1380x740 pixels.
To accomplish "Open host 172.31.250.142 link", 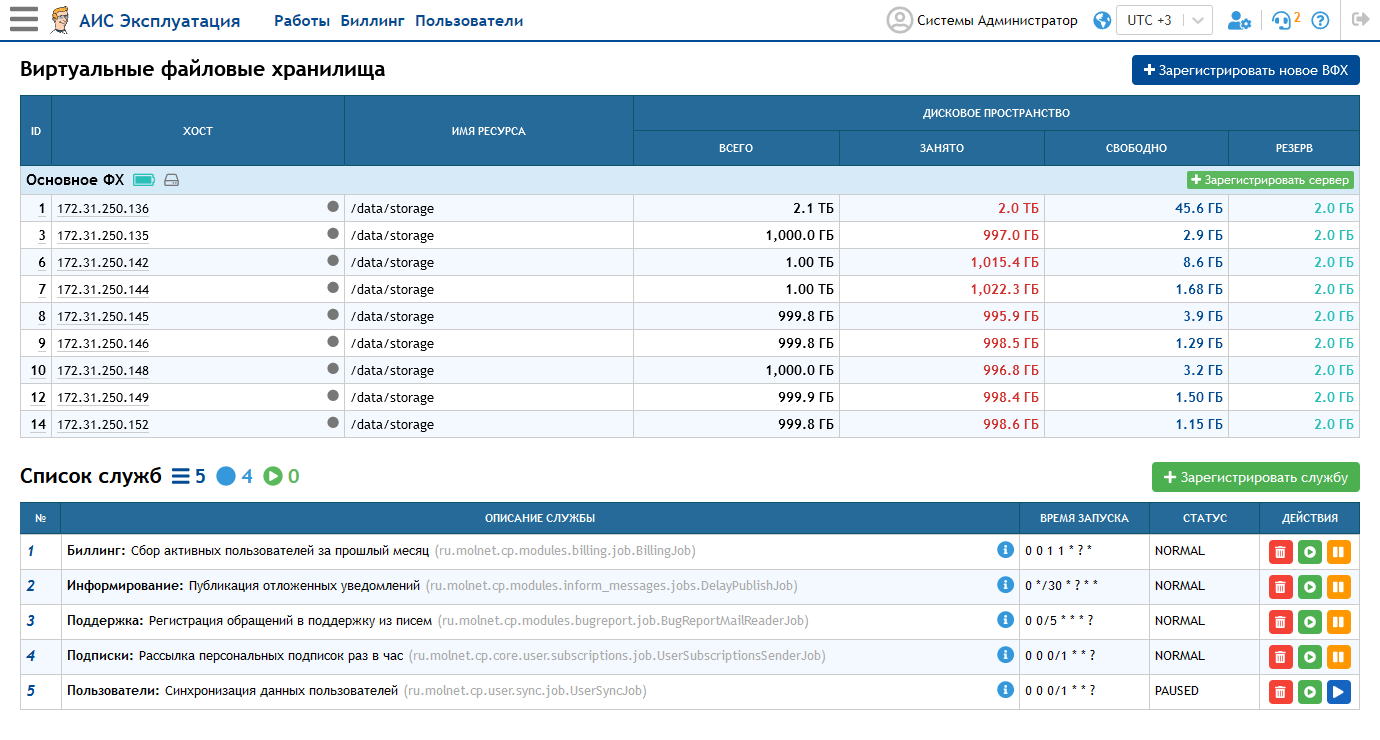I will click(x=103, y=263).
